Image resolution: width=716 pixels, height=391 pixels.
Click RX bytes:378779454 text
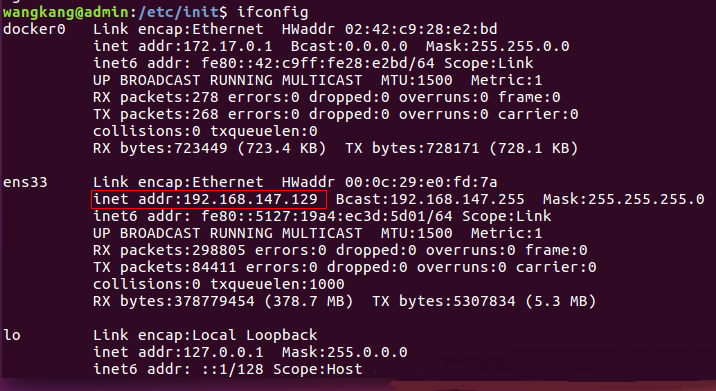click(174, 301)
